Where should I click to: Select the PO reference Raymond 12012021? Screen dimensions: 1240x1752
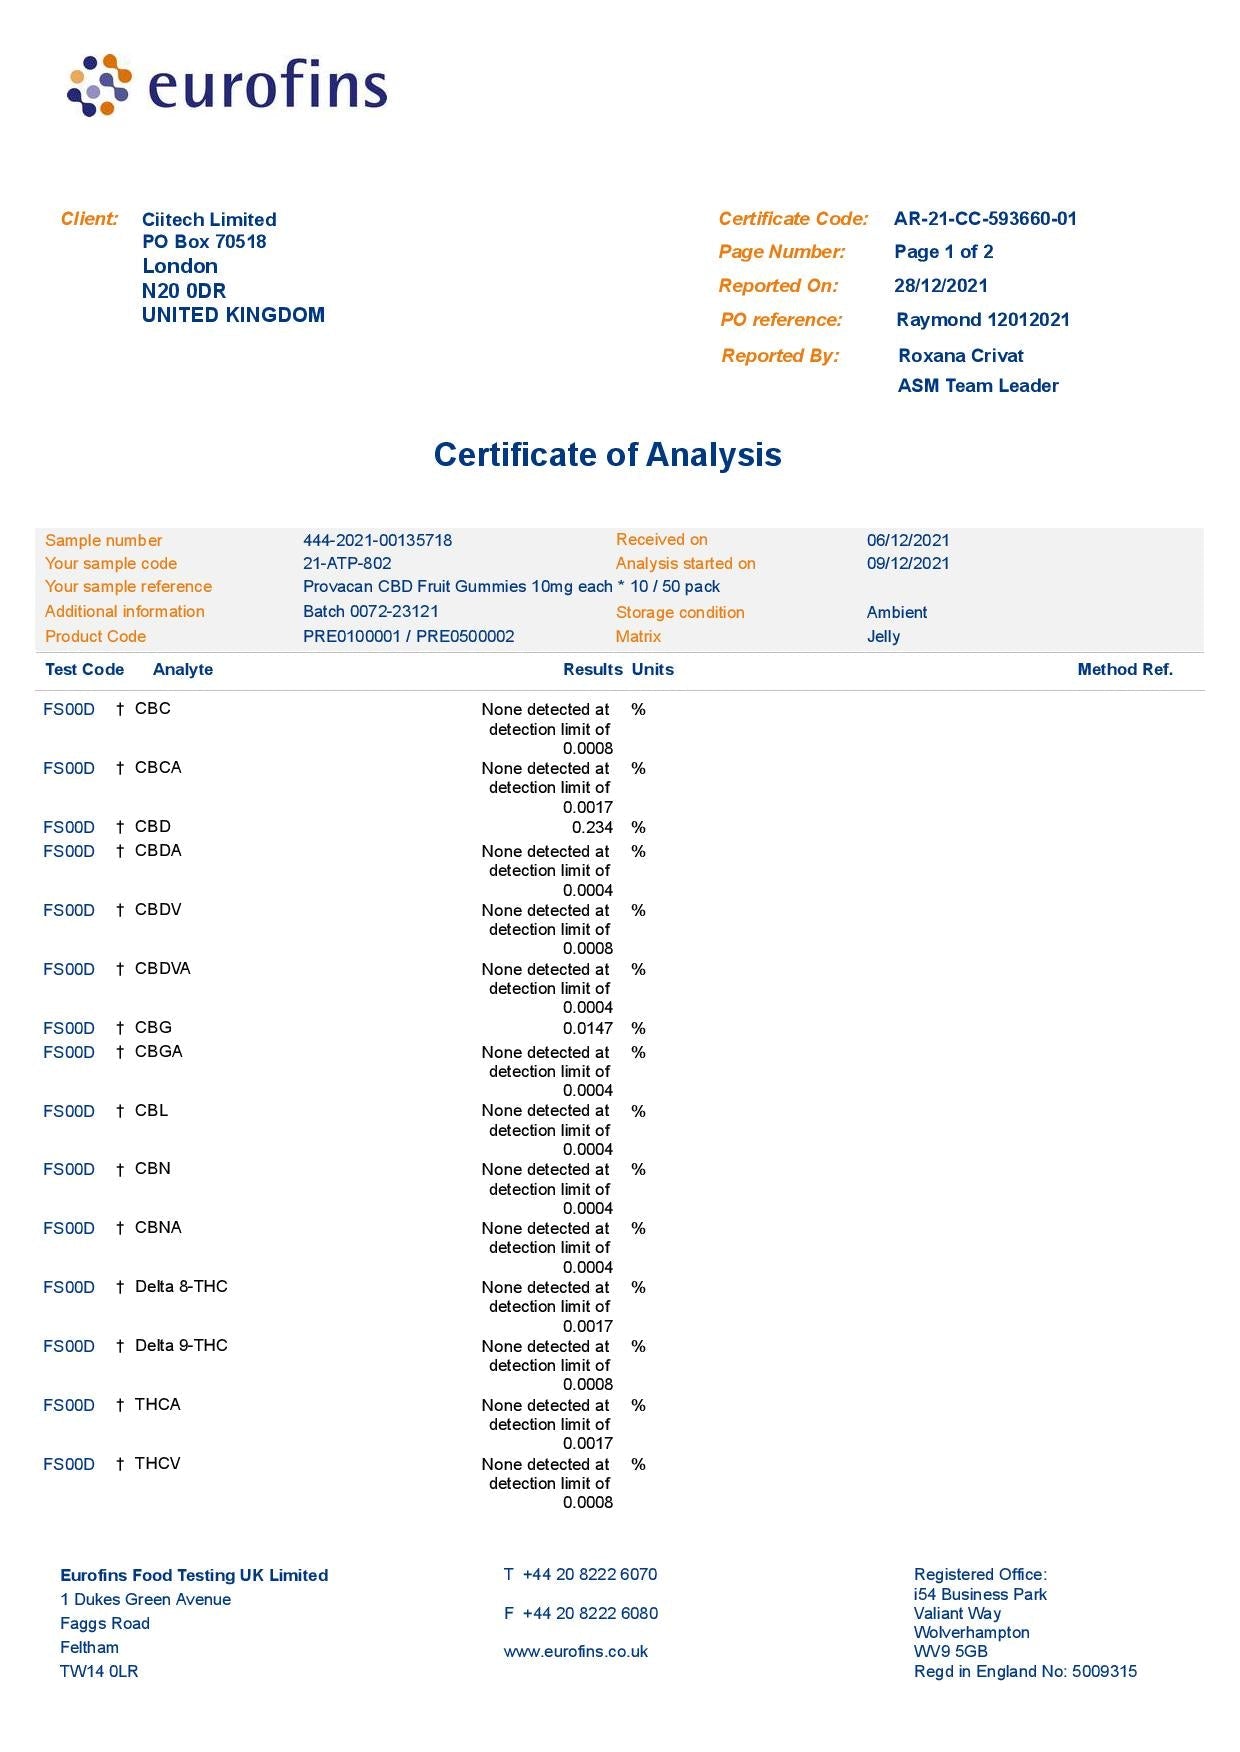[x=982, y=320]
